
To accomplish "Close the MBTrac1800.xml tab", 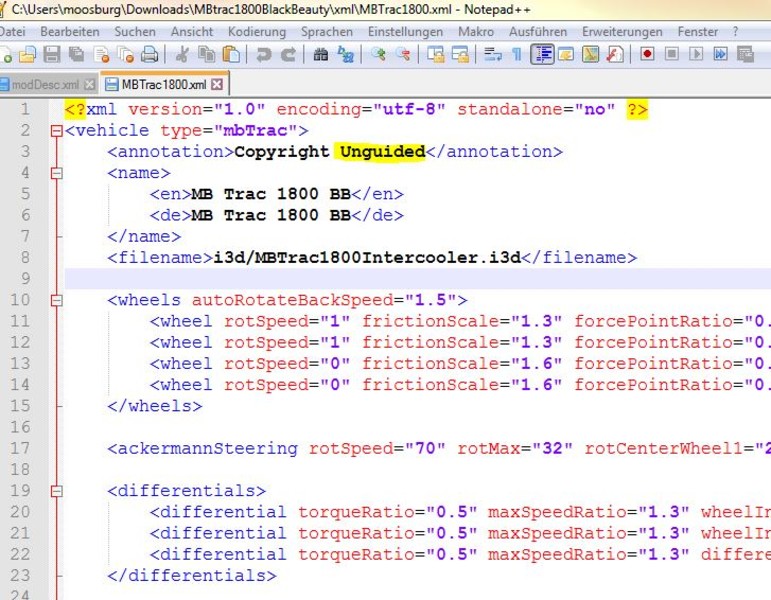I will point(217,84).
